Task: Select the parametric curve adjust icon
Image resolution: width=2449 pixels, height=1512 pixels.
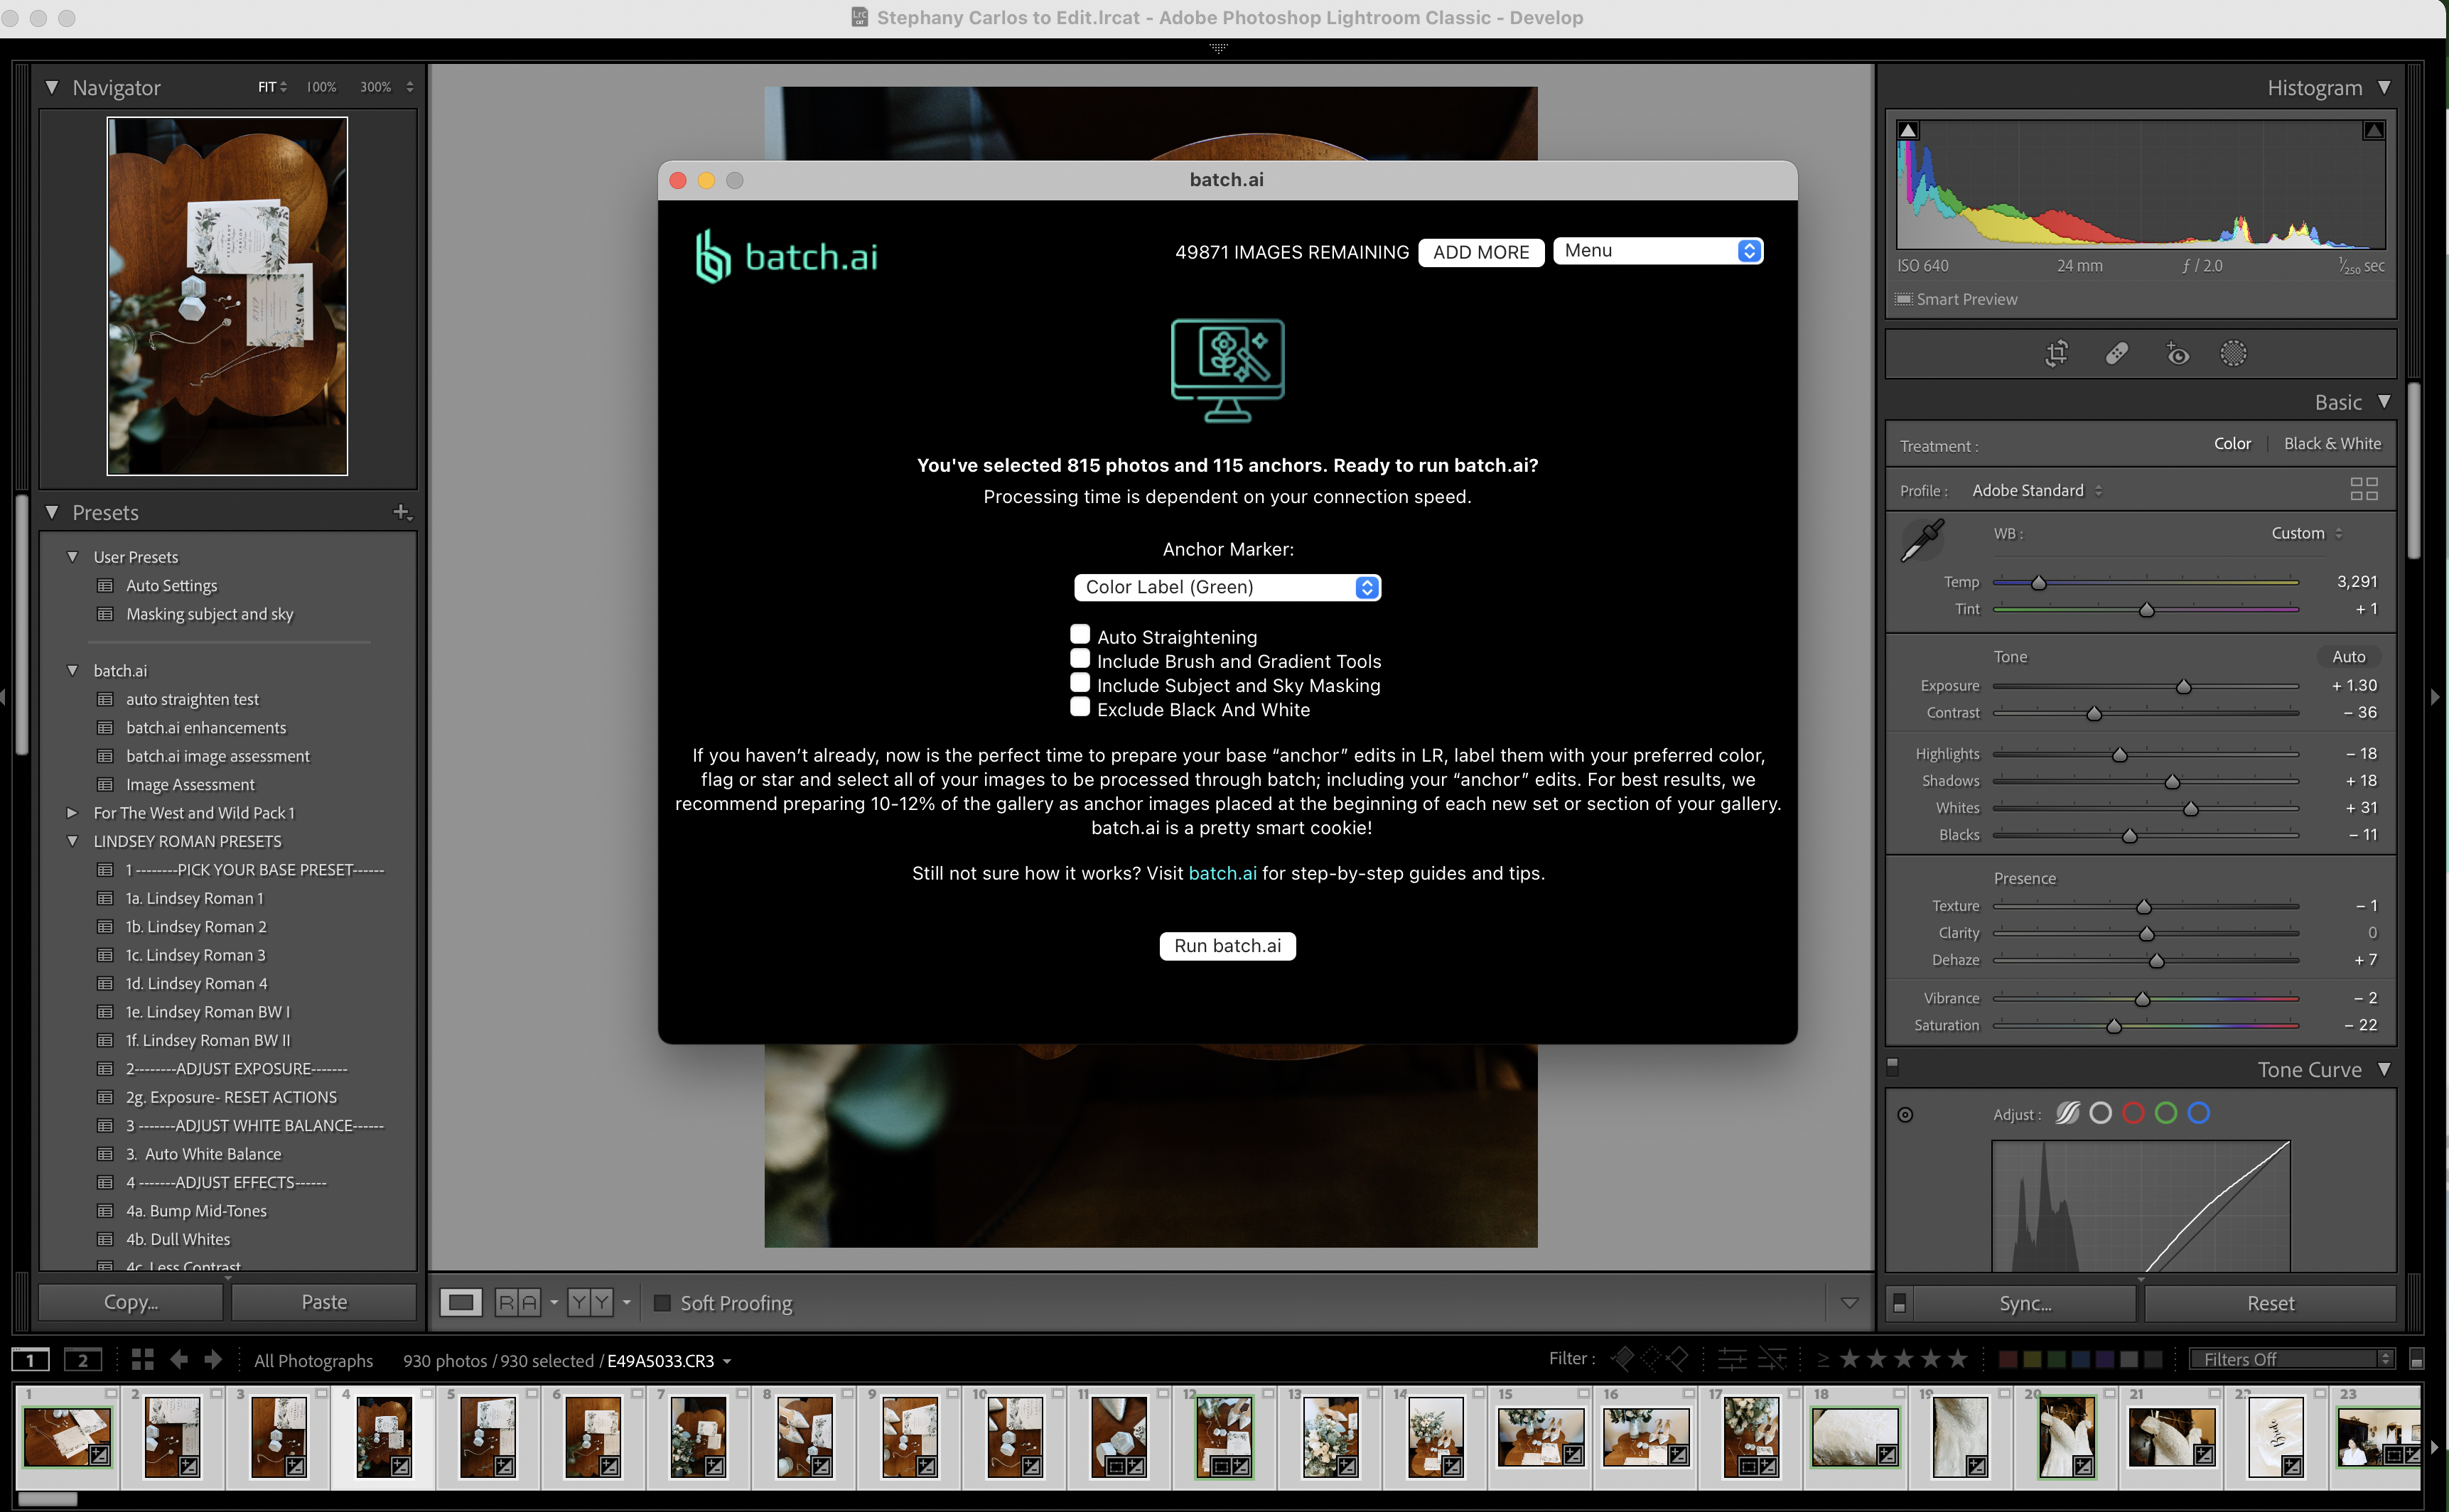Action: [2067, 1113]
